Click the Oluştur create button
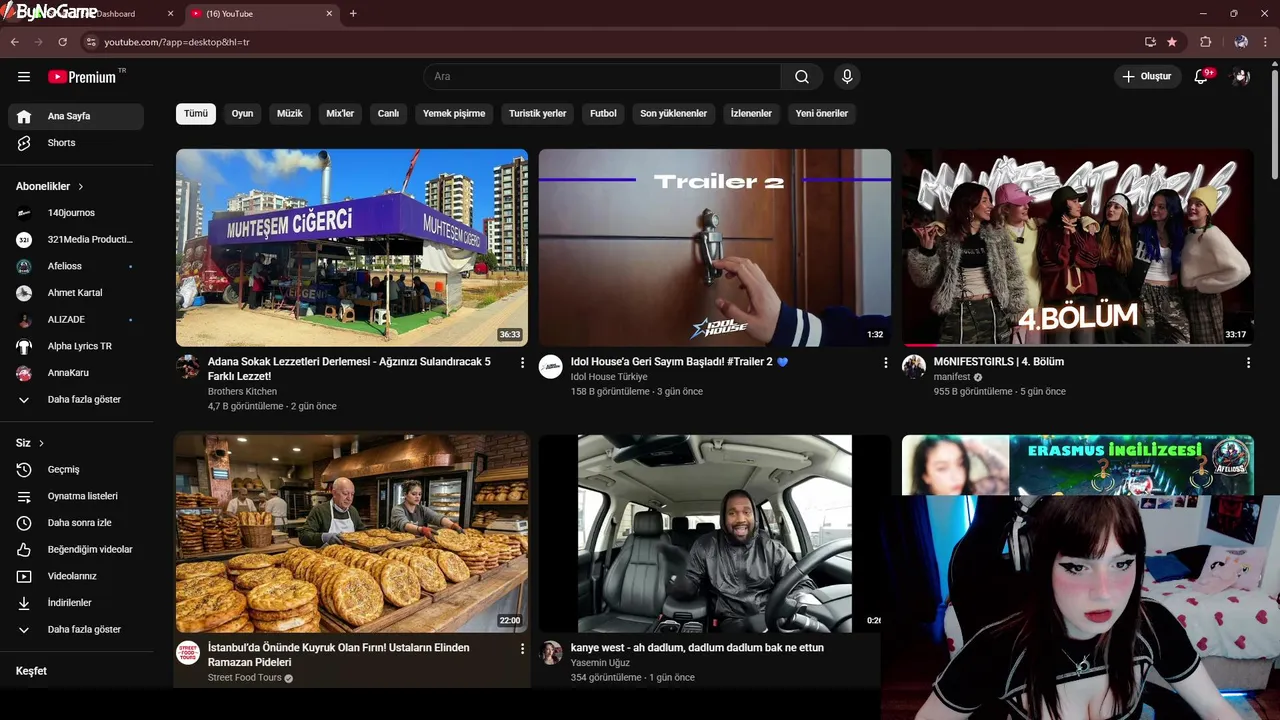1280x720 pixels. pos(1146,77)
